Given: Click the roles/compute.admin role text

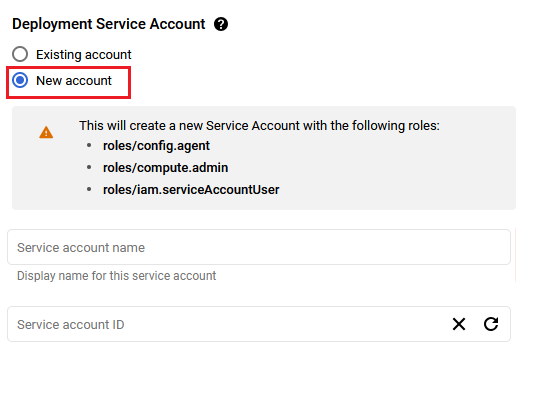Looking at the screenshot, I should (165, 168).
